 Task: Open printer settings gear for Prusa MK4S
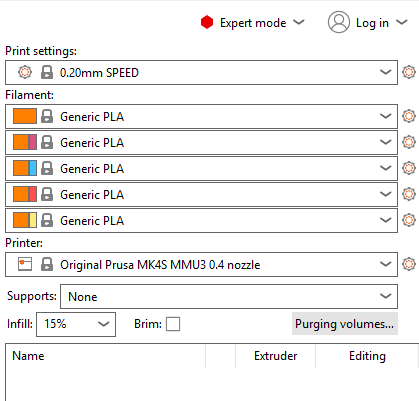click(x=409, y=264)
